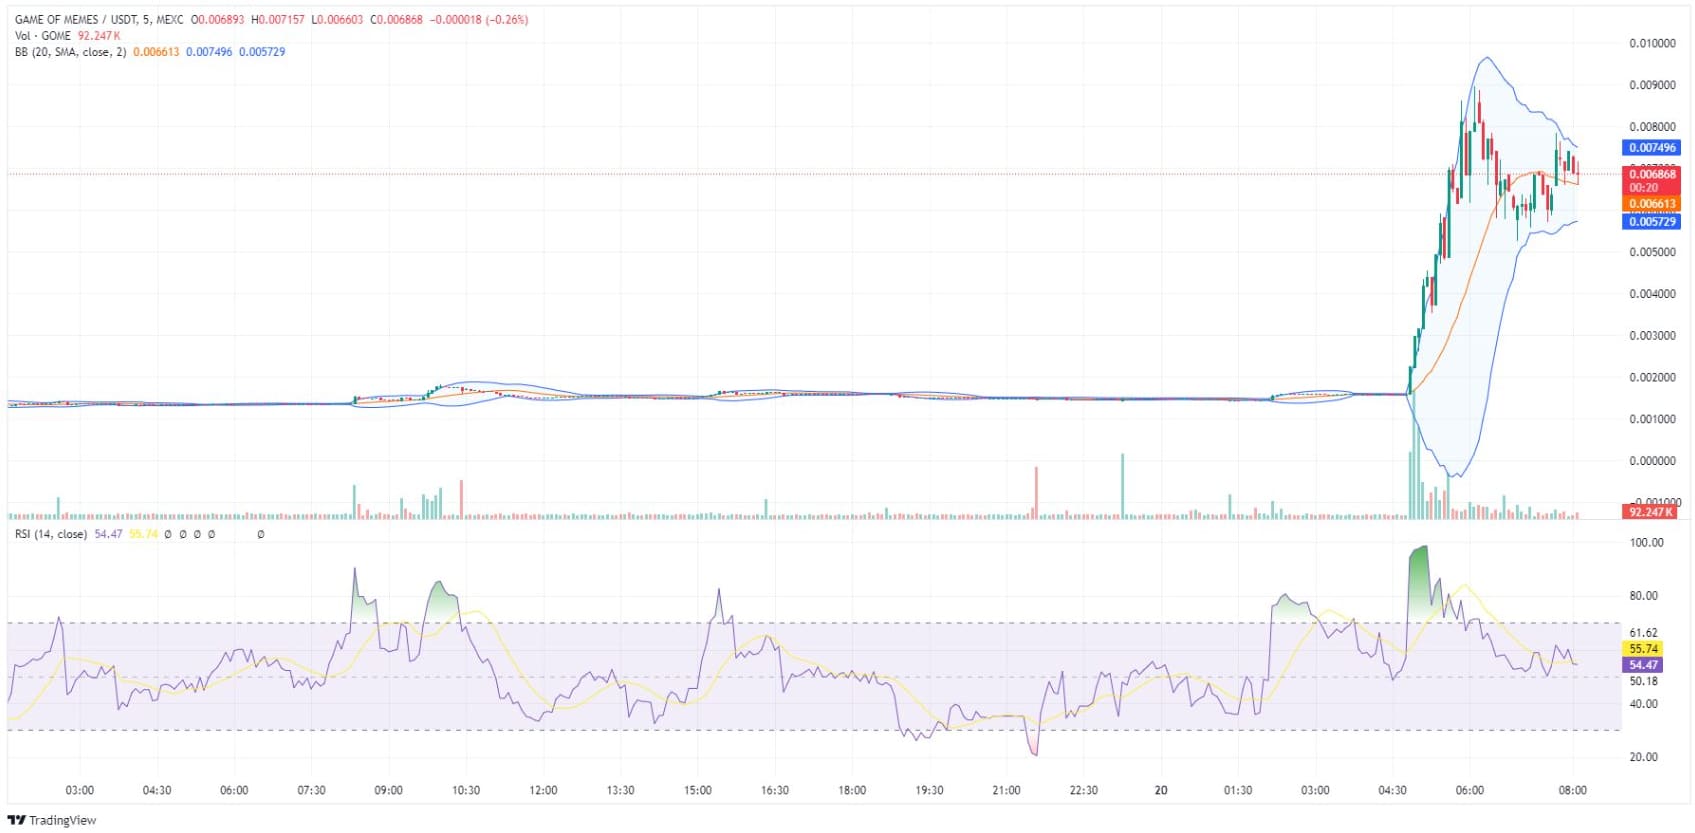Click the 61.62 RSI axis label

1643,633
